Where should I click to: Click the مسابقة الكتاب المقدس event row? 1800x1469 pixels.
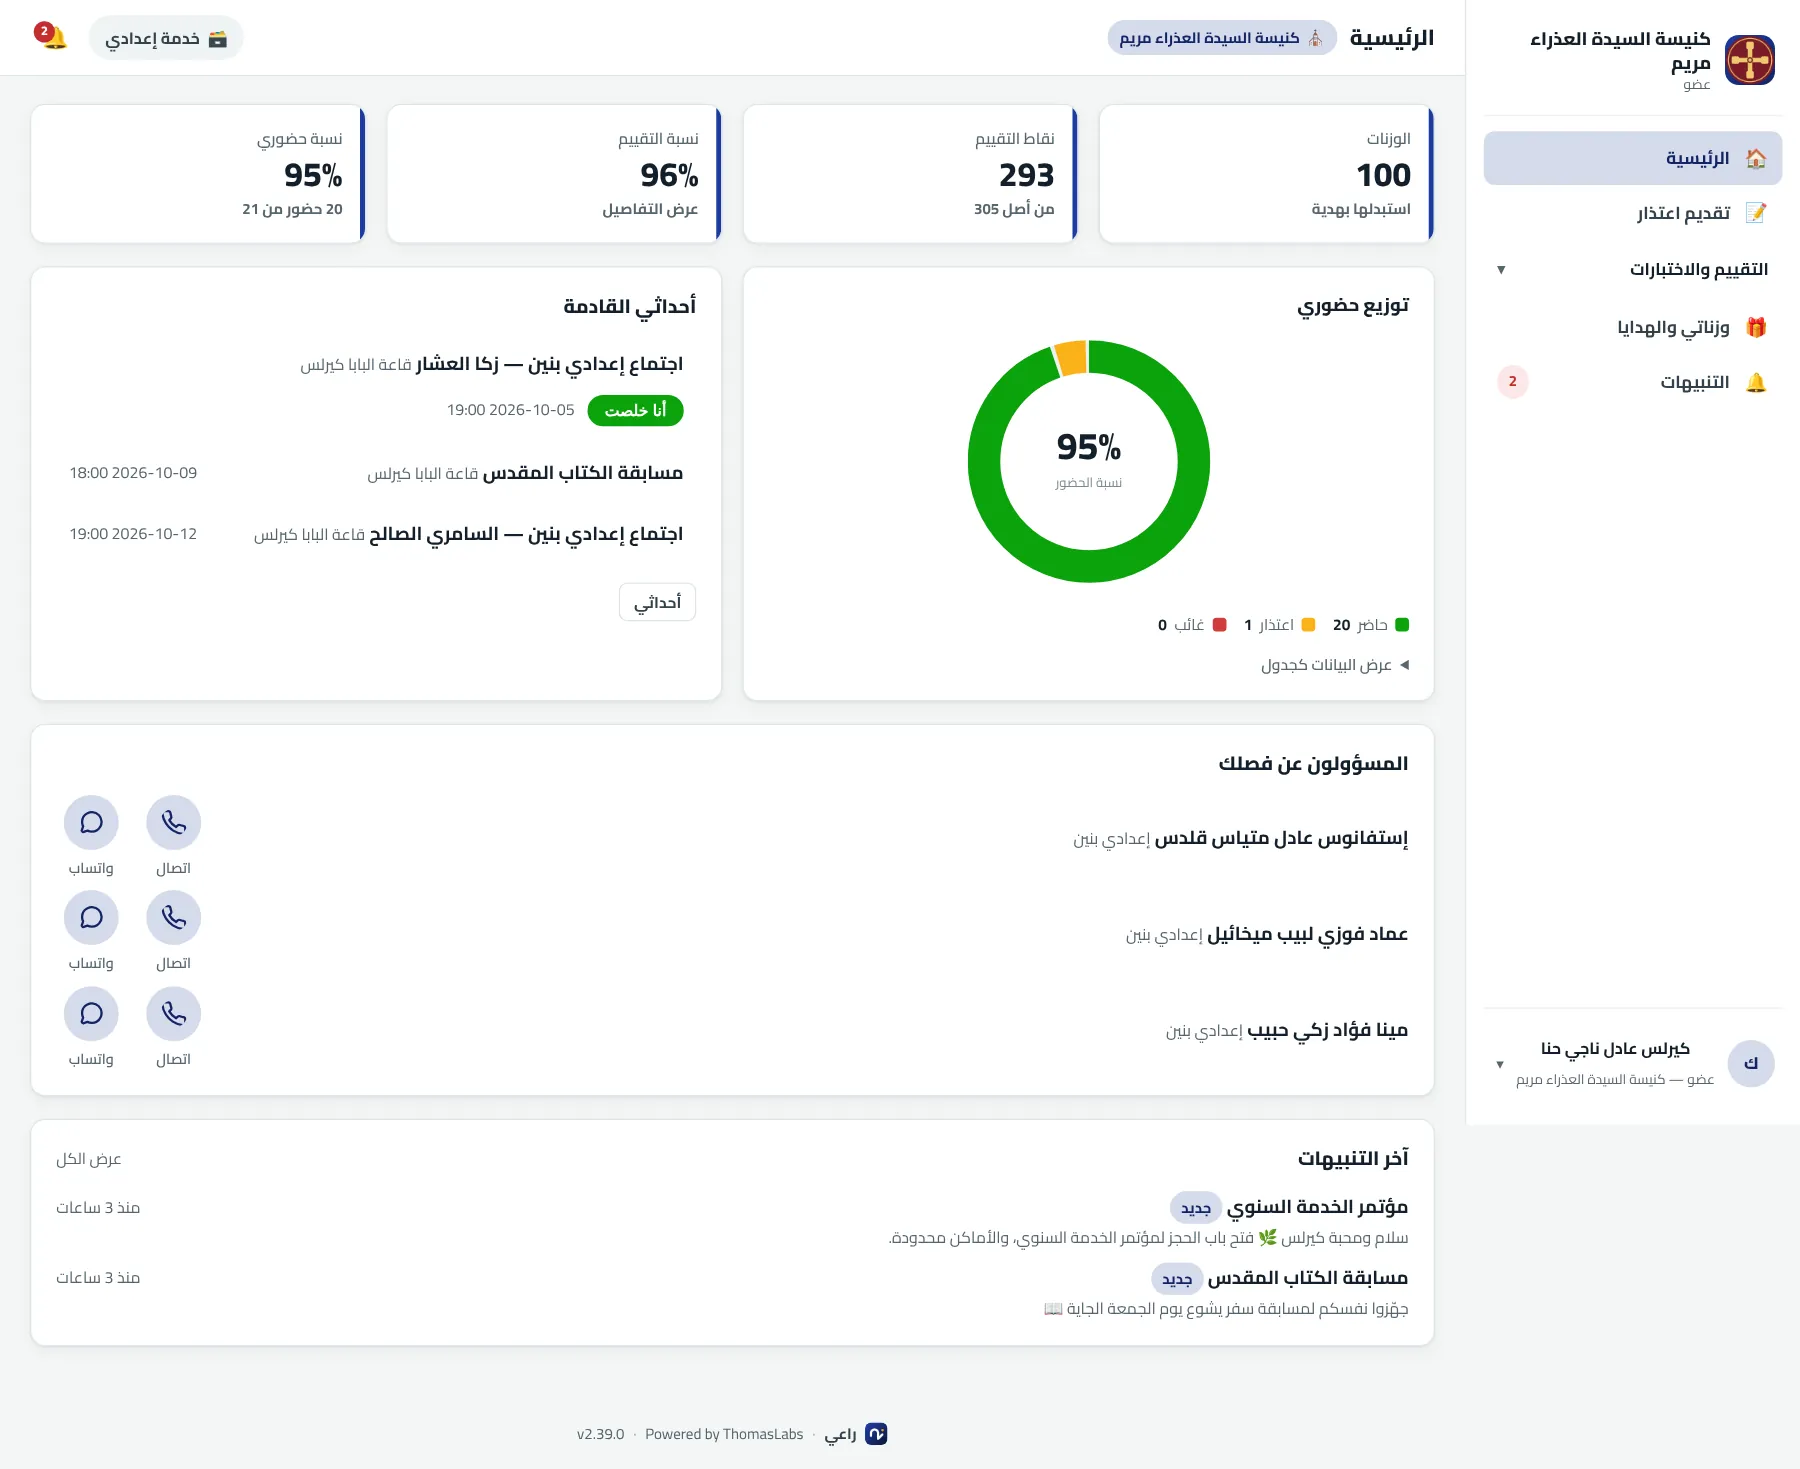[x=376, y=473]
